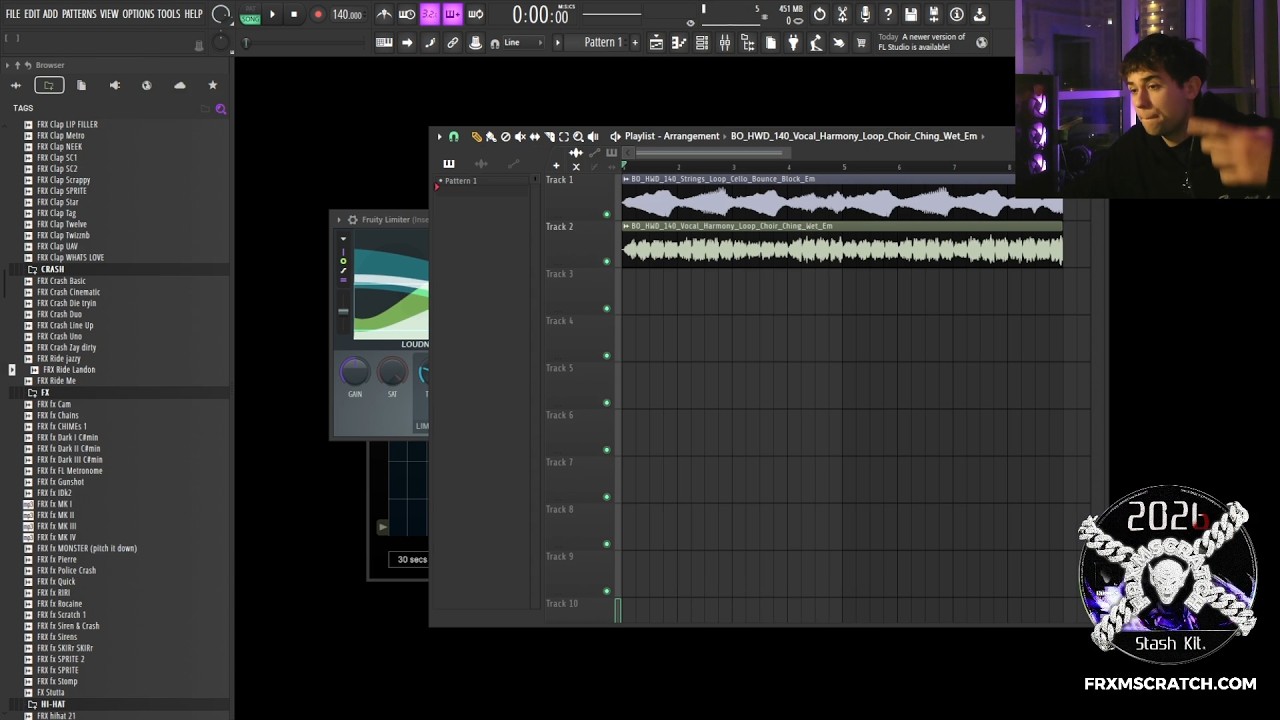This screenshot has height=720, width=1280.
Task: Select FRX Crash Cinematic sample in Browser
Action: click(68, 292)
